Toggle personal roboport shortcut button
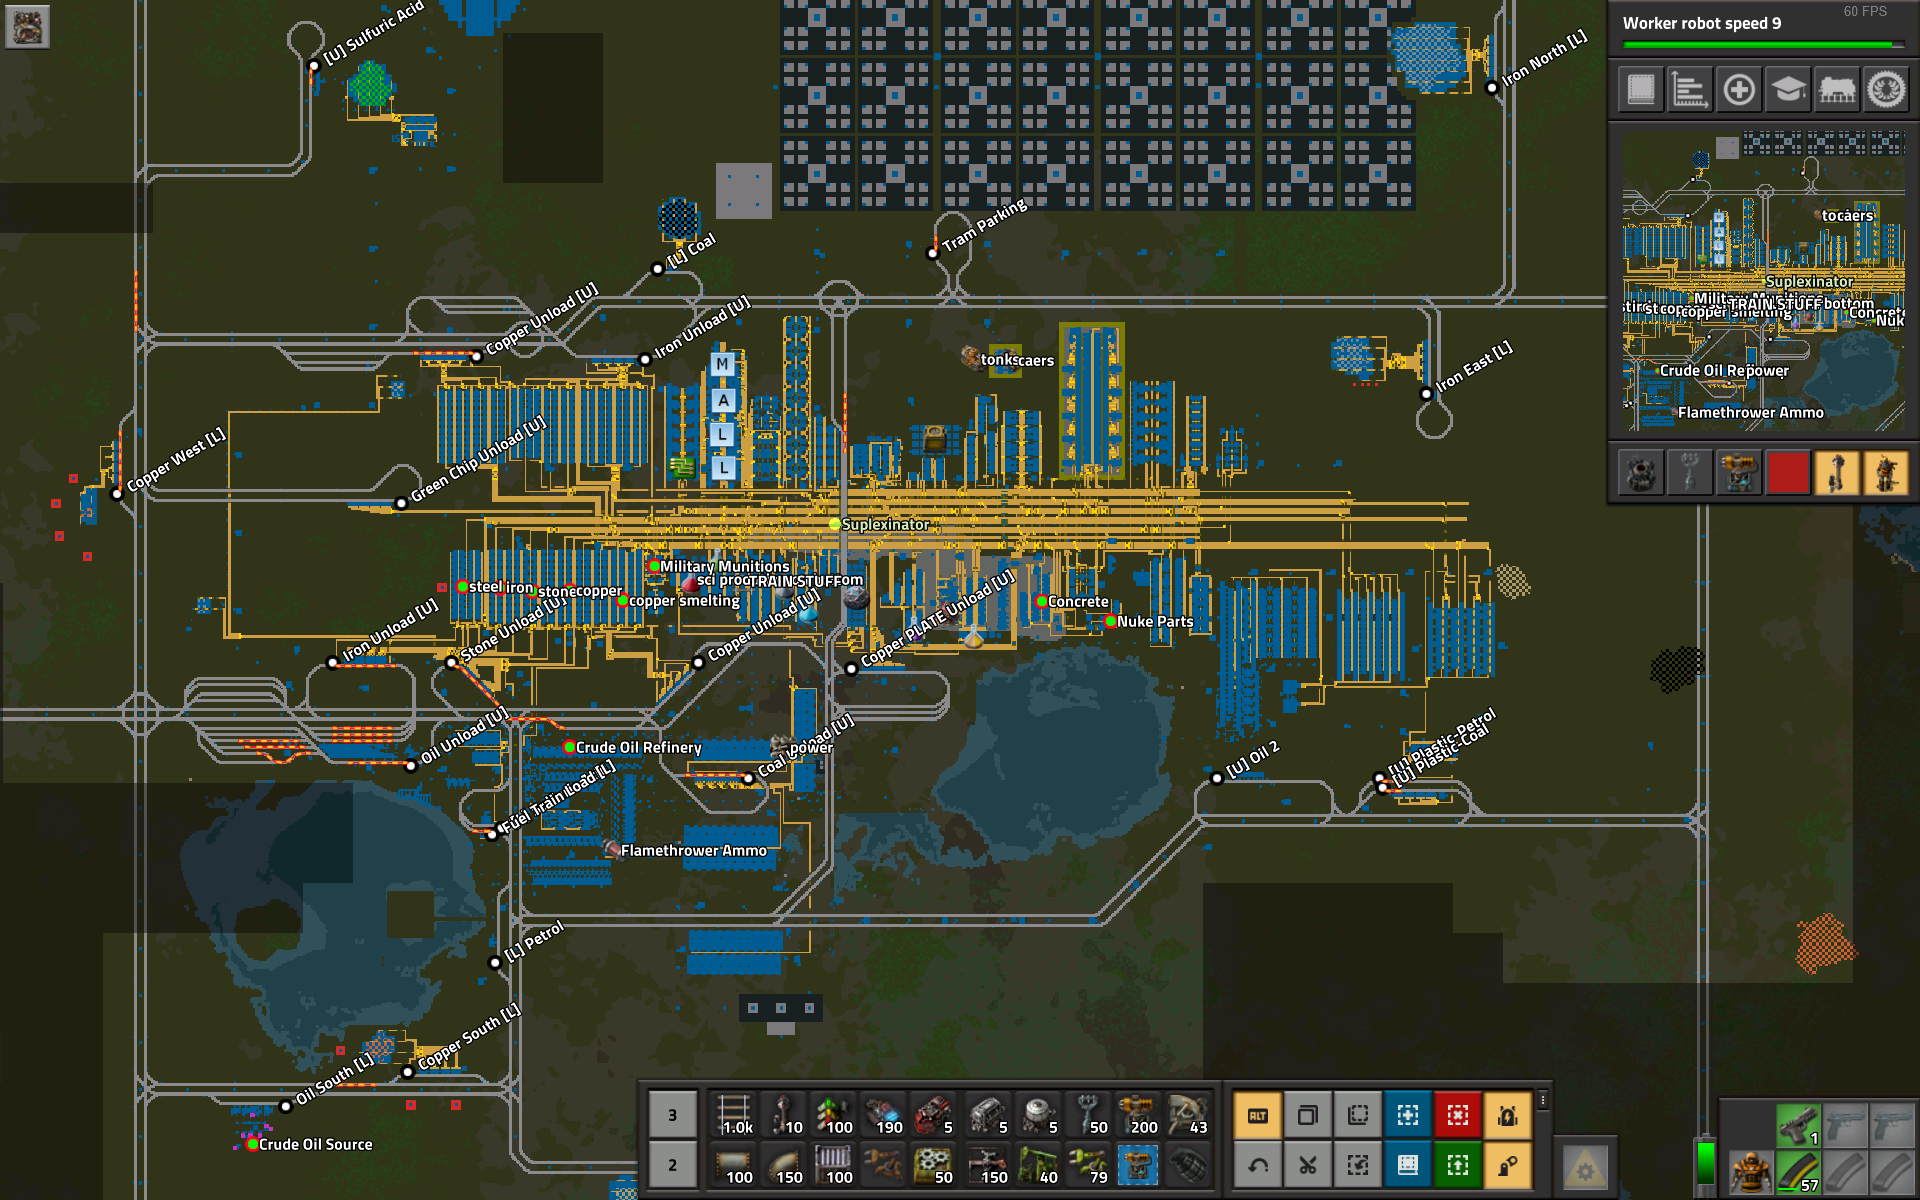This screenshot has height=1200, width=1920. [x=1507, y=1115]
